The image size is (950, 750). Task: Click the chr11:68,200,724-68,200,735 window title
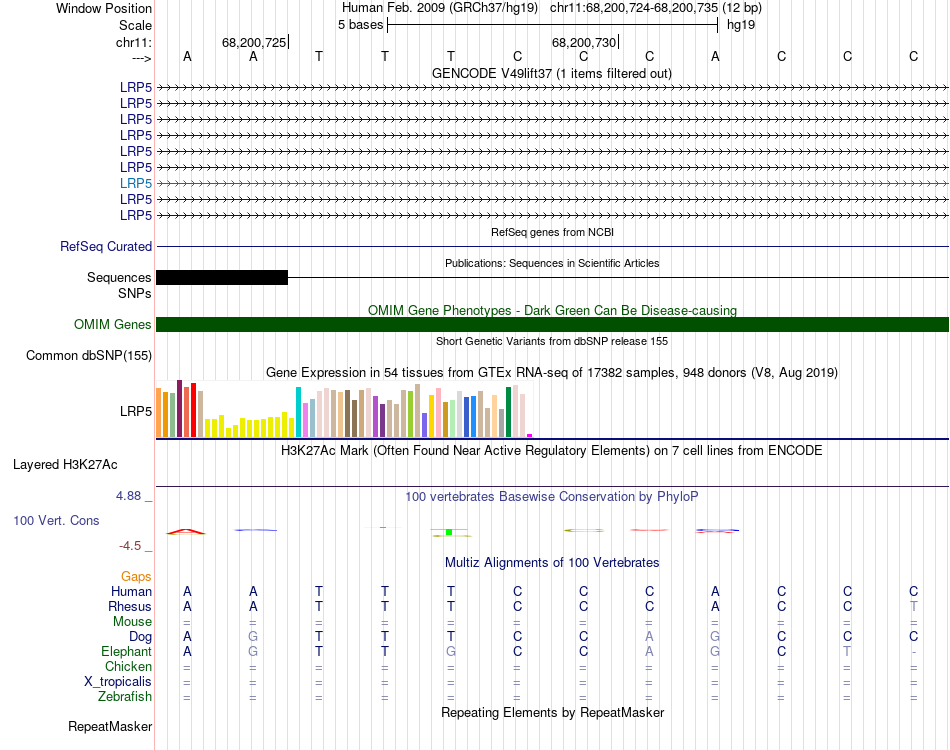click(634, 8)
